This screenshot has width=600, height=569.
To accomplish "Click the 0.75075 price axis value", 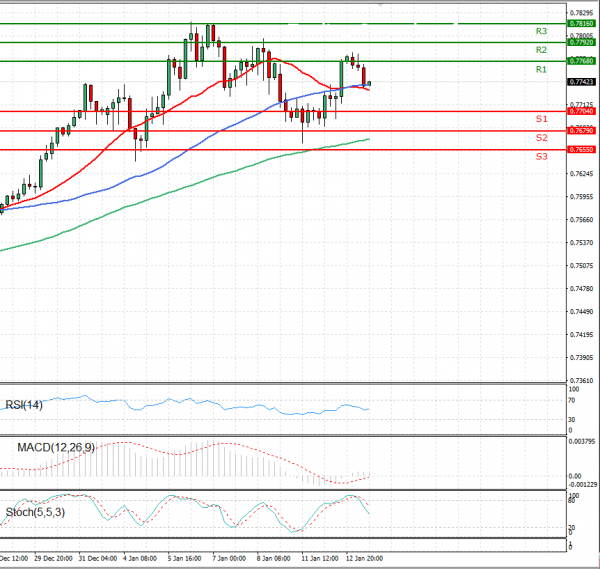I will pos(582,266).
